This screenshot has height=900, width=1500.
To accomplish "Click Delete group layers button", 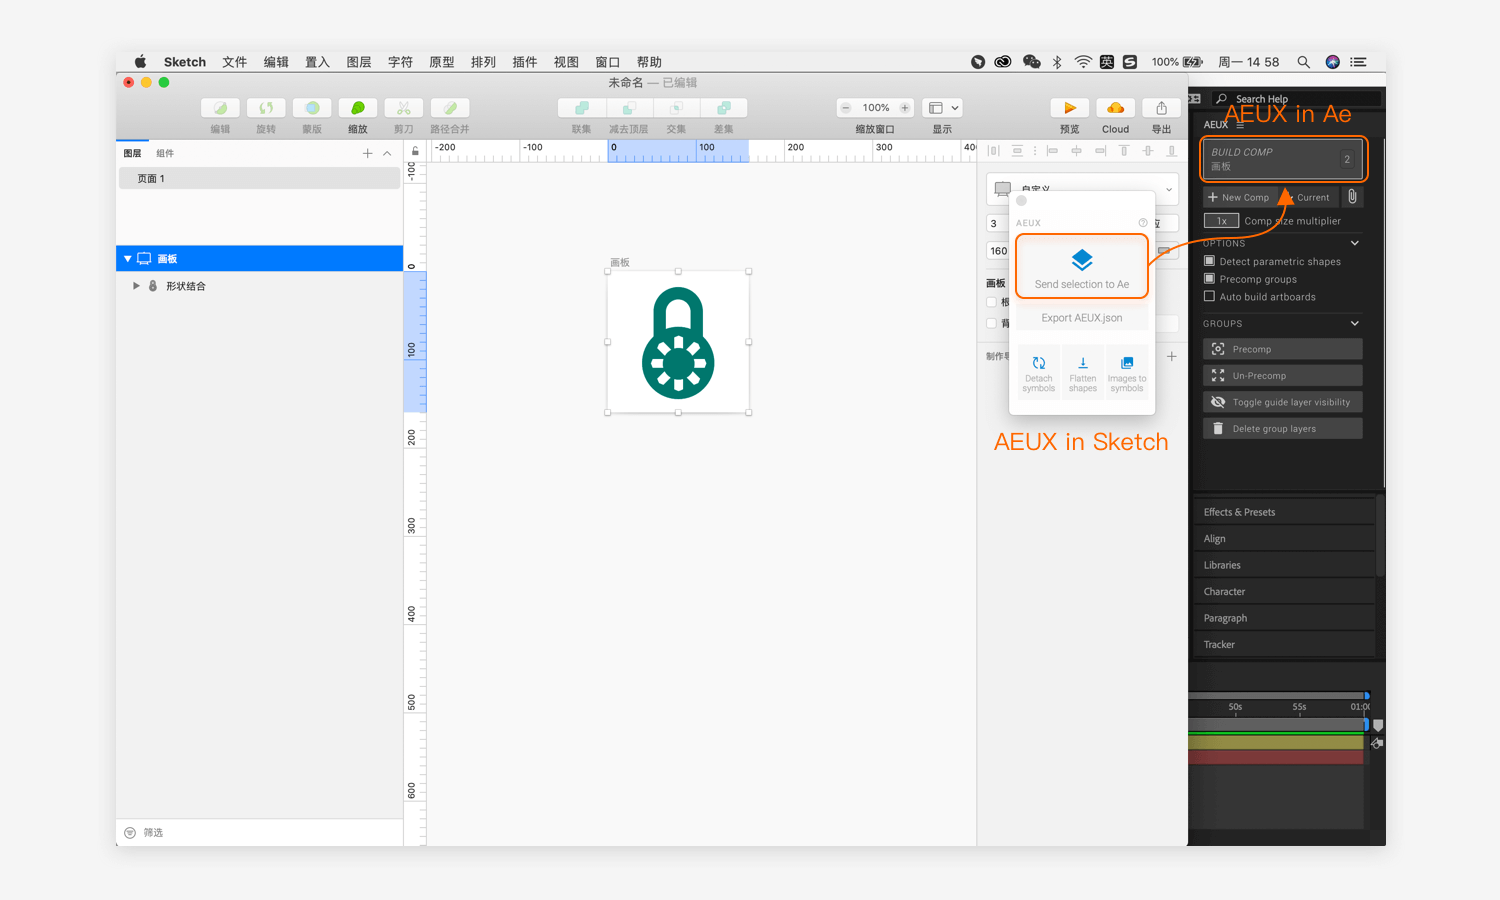I will pyautogui.click(x=1283, y=429).
